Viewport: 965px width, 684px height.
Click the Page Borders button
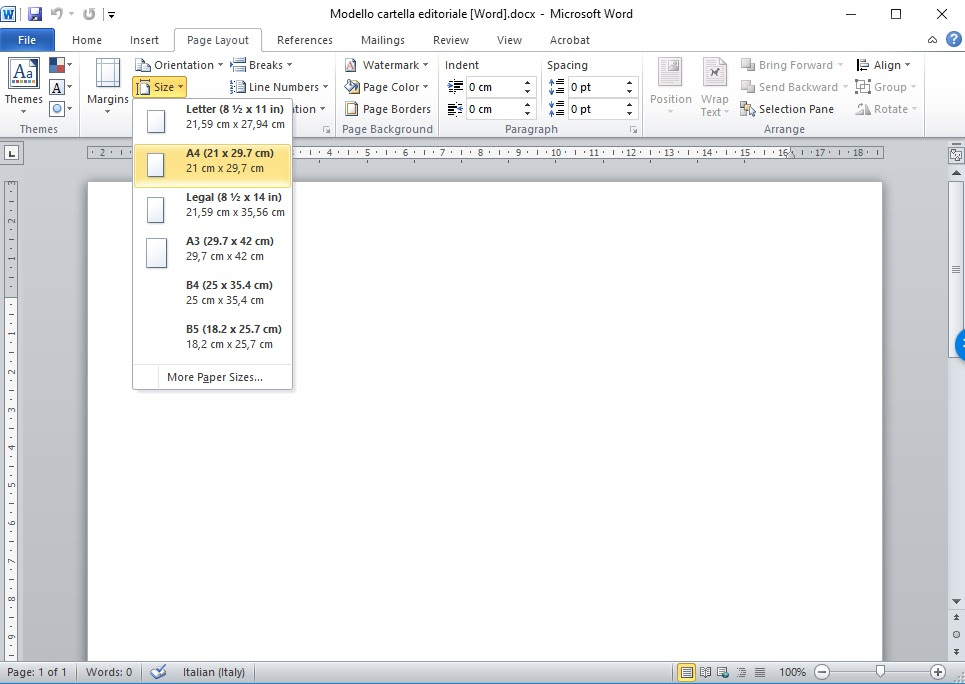click(x=387, y=109)
